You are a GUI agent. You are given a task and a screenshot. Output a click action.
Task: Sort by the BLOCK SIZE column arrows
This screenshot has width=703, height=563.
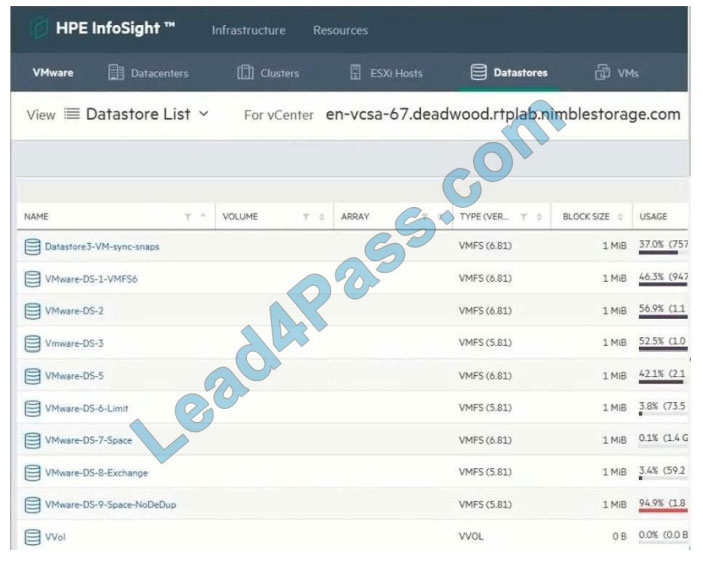(621, 217)
